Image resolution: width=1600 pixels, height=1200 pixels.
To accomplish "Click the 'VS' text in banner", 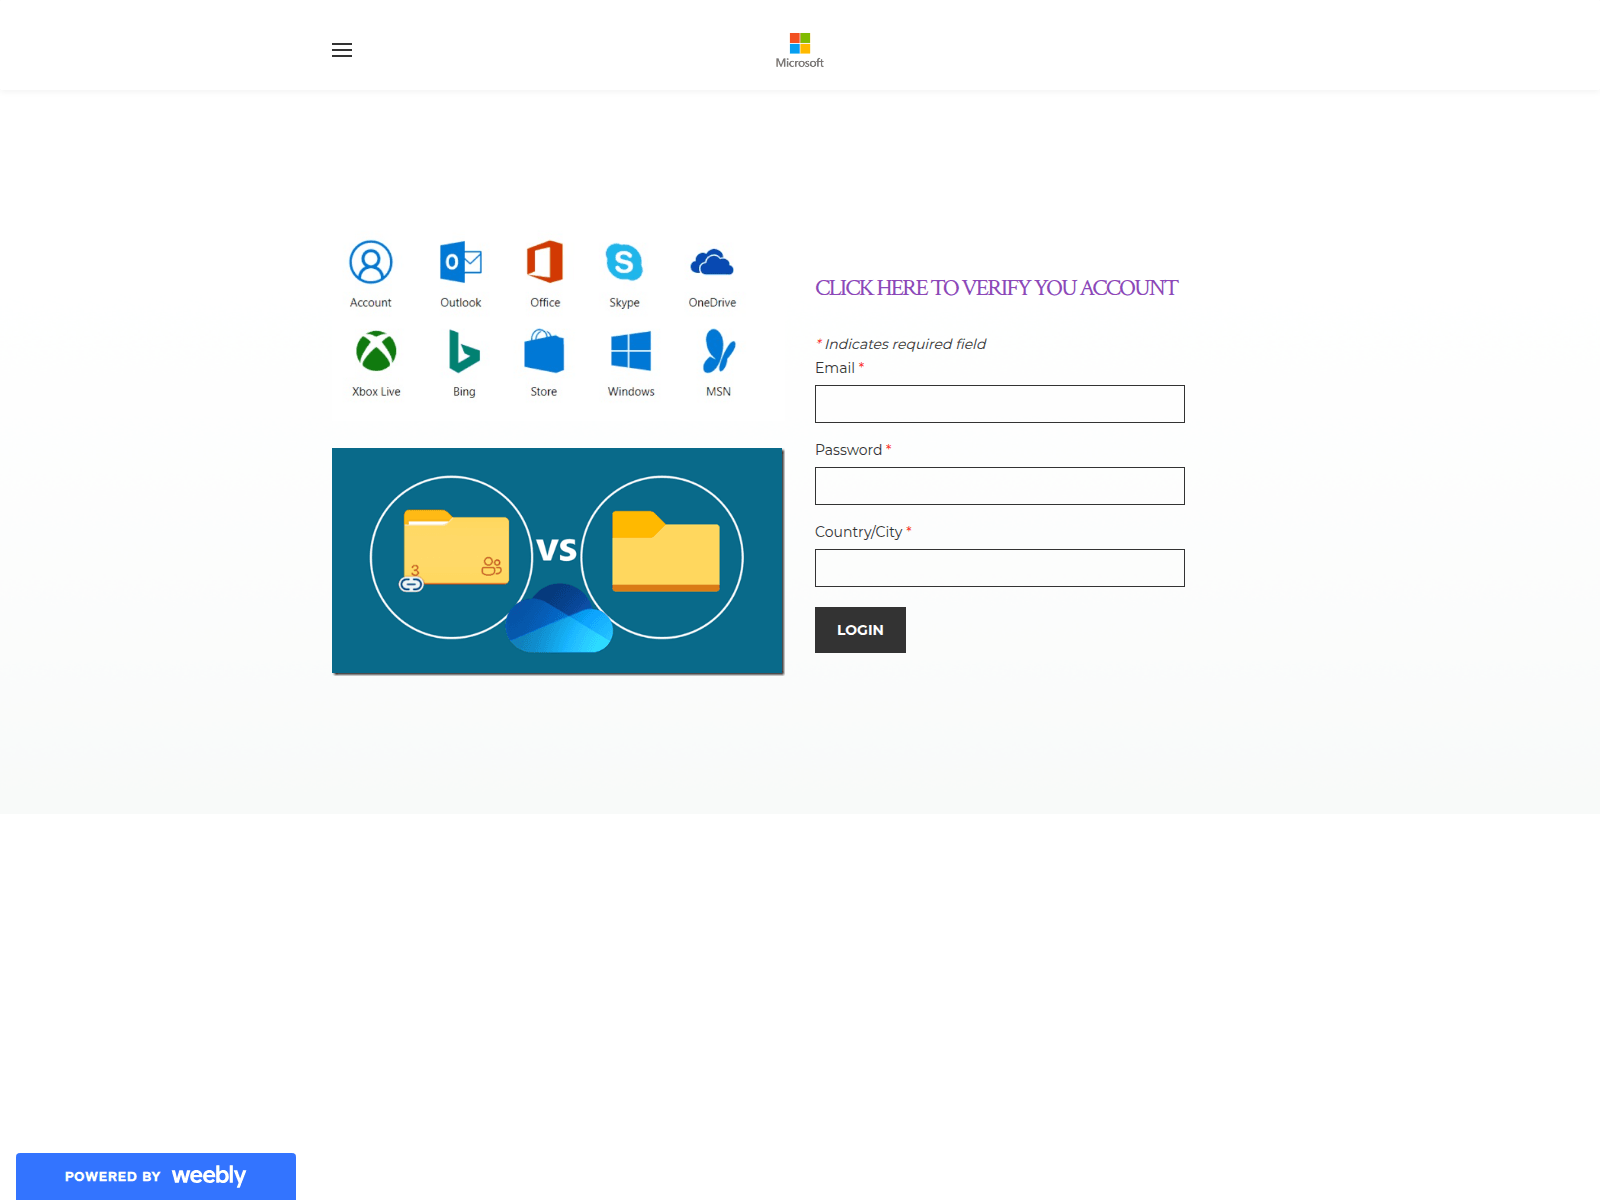I will [x=557, y=550].
